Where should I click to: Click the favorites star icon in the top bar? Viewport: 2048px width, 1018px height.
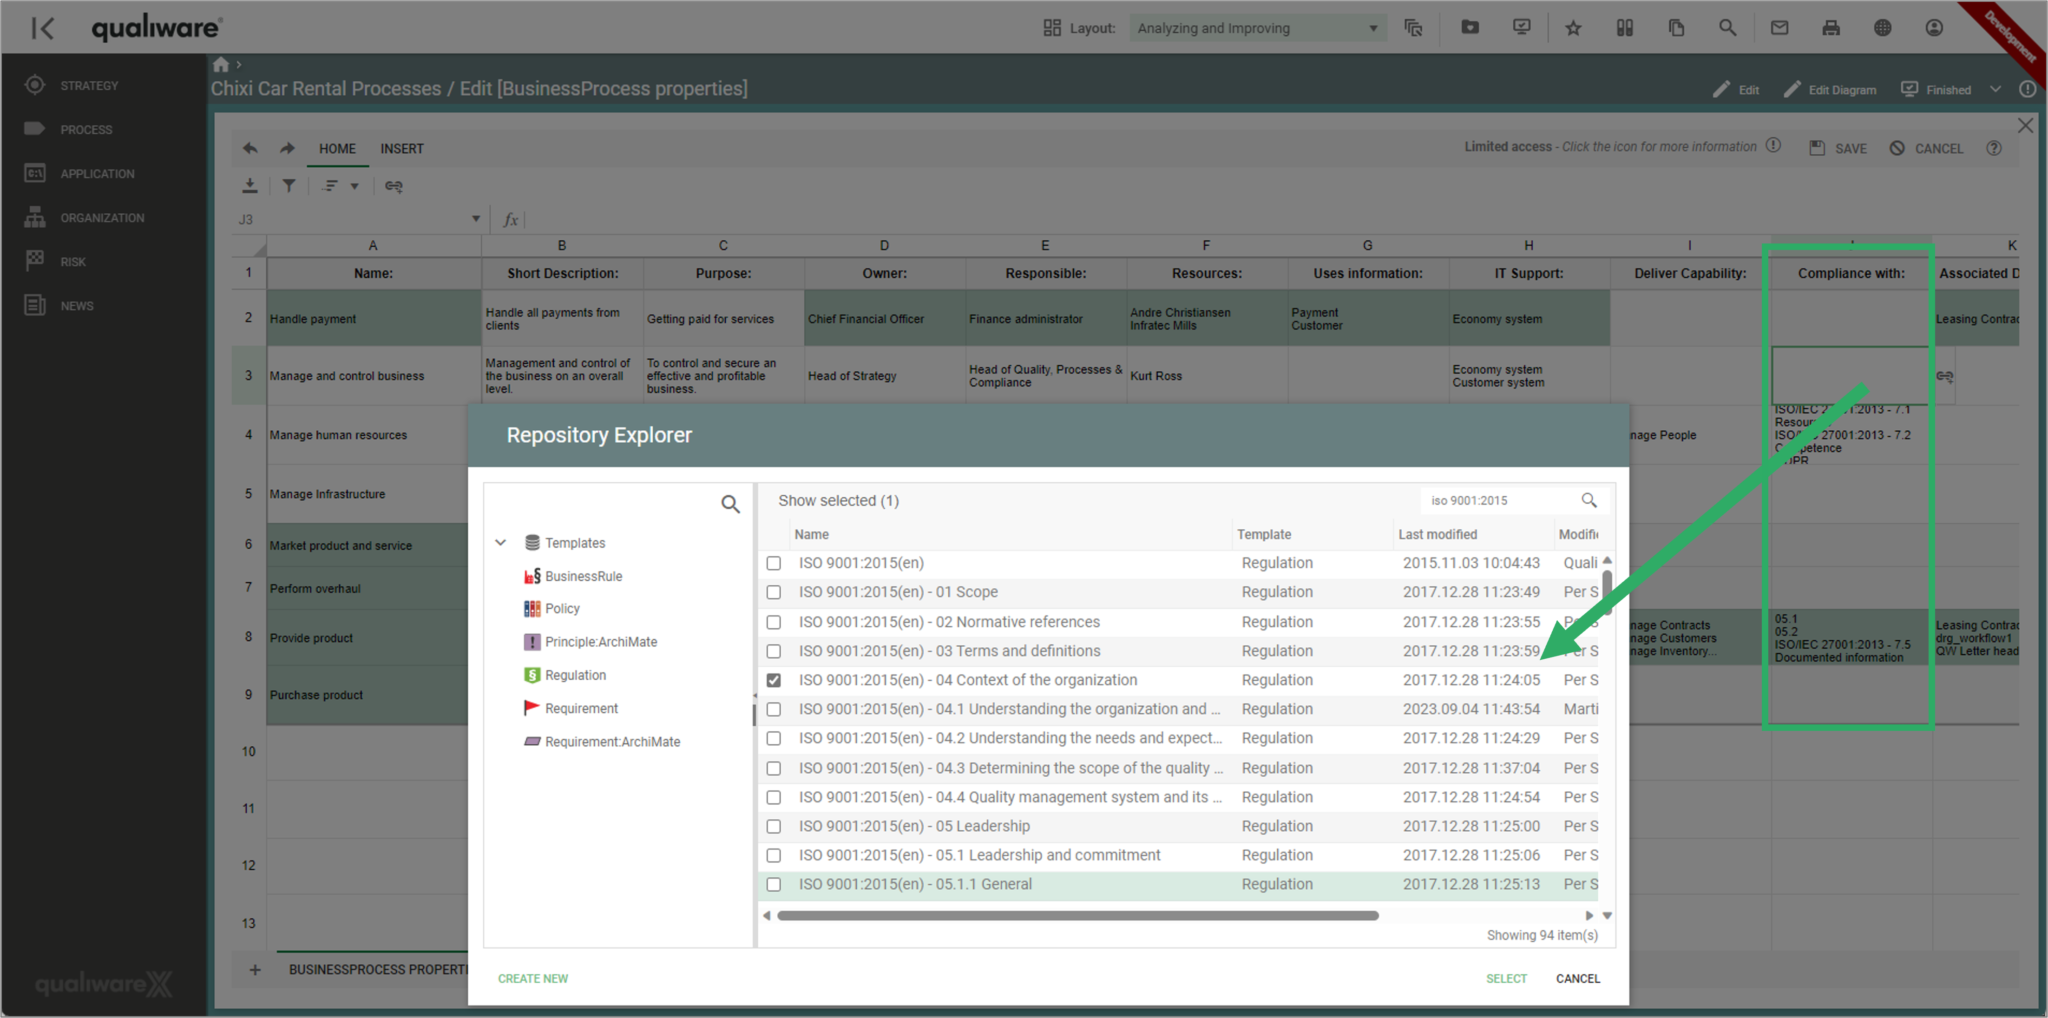point(1573,27)
